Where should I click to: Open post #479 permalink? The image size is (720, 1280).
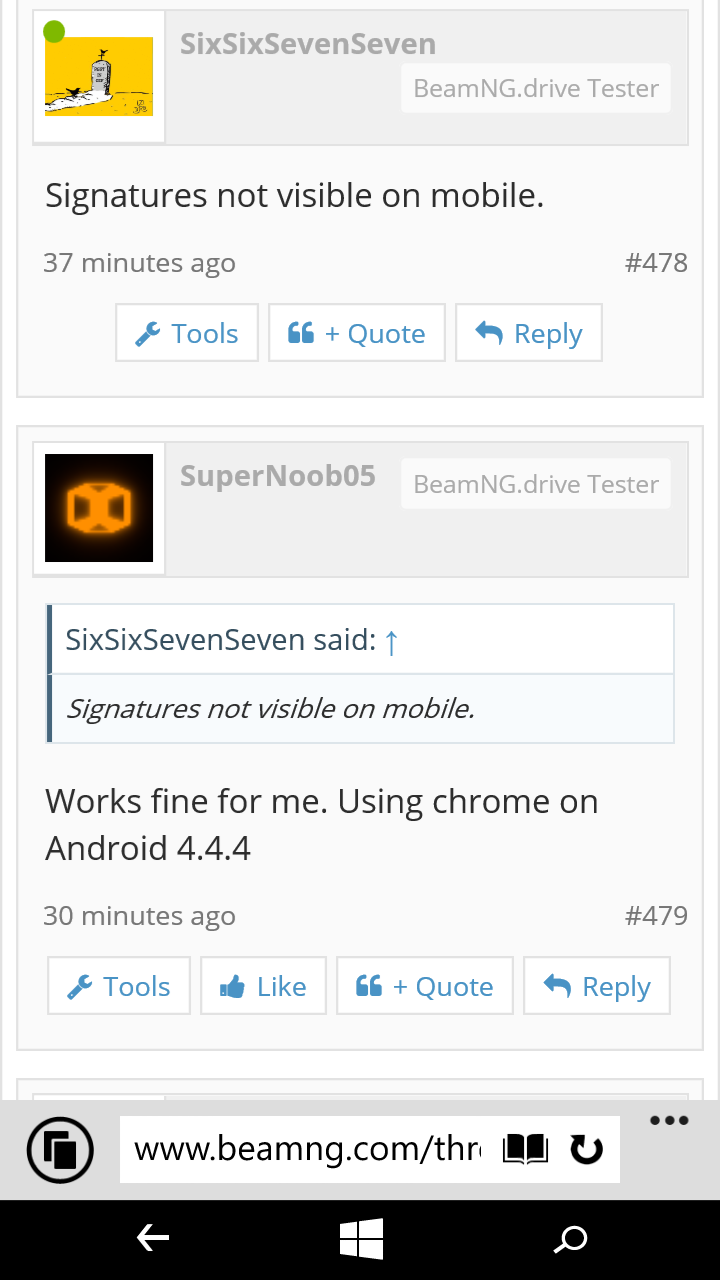(x=656, y=915)
